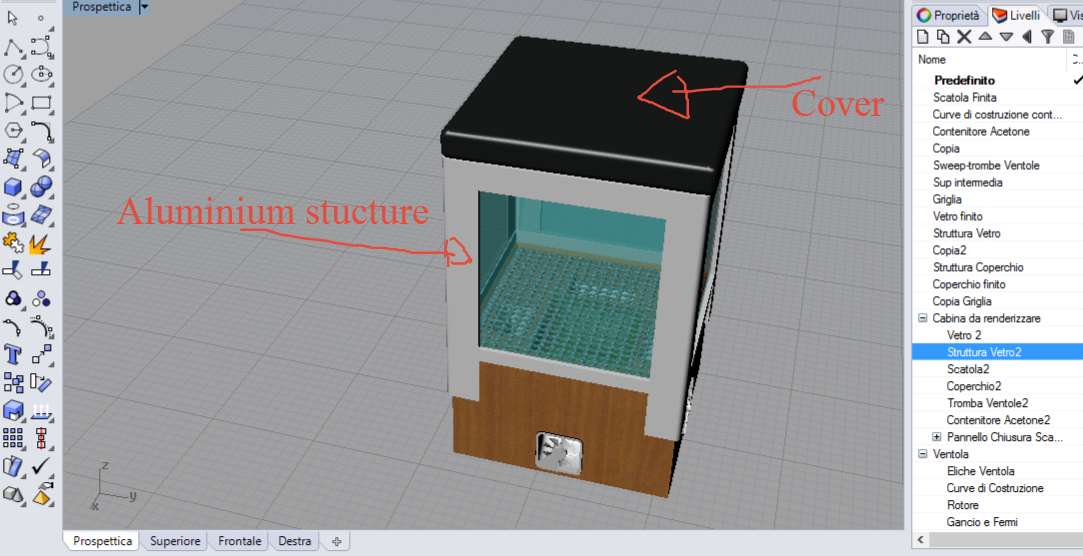Click the New sublayer icon
This screenshot has height=556, width=1083.
point(943,37)
